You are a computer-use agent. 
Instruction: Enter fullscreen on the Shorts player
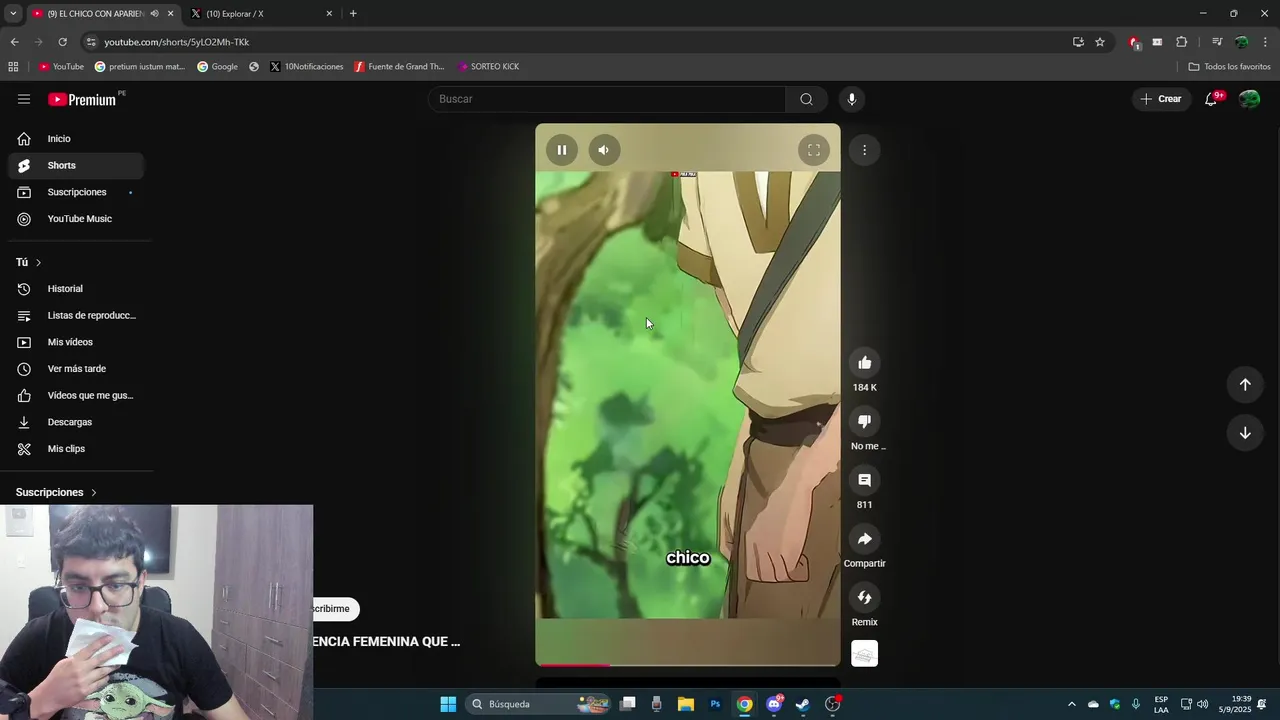click(814, 150)
